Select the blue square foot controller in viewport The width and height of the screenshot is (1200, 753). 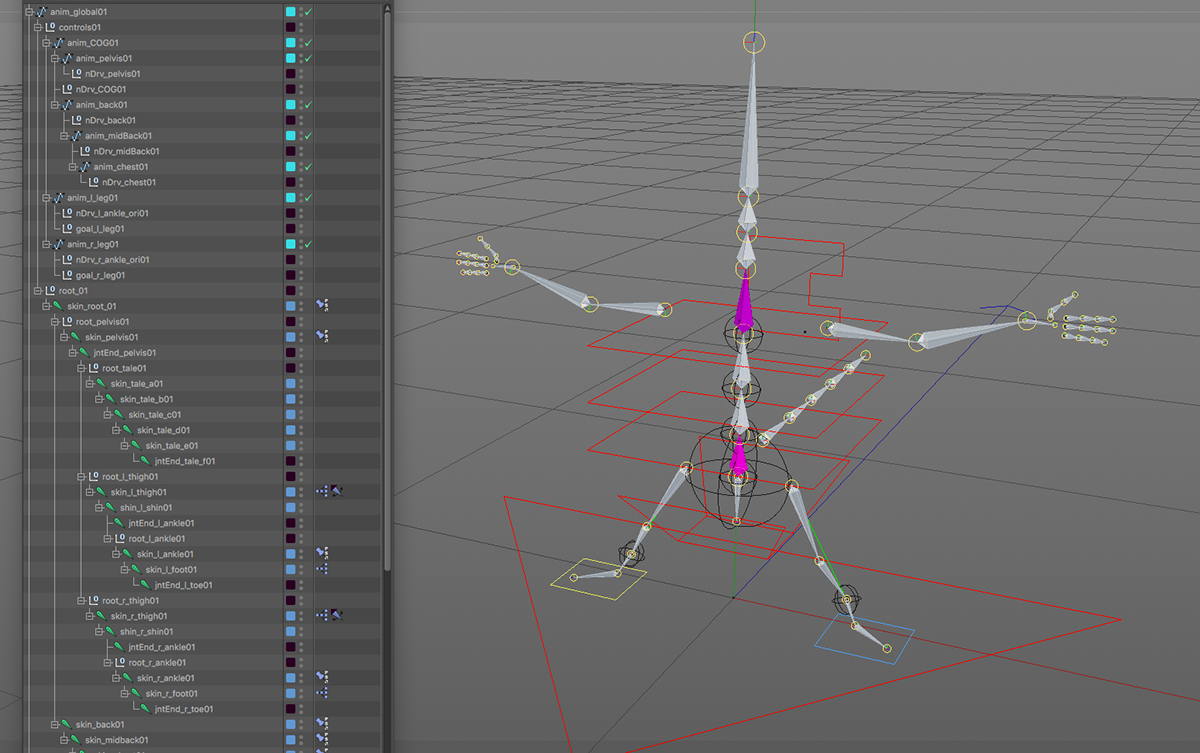[x=864, y=638]
